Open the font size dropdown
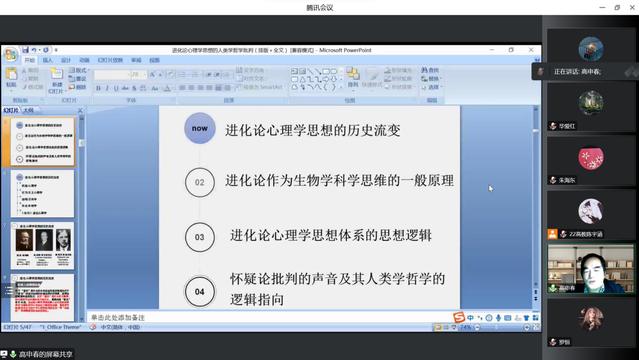639x360 pixels. (x=144, y=75)
